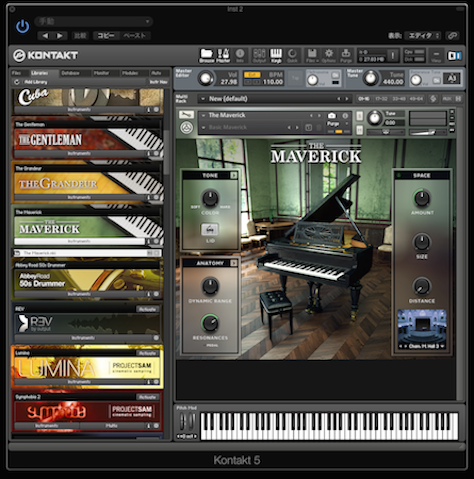Open the New (default) multi rack dropdown

(x=275, y=99)
